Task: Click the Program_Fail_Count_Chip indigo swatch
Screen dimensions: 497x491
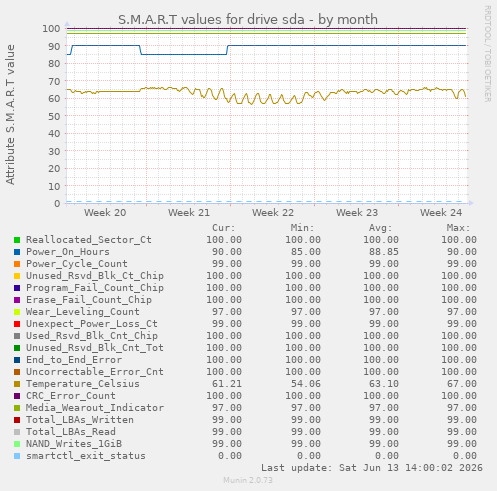Action: click(x=17, y=288)
